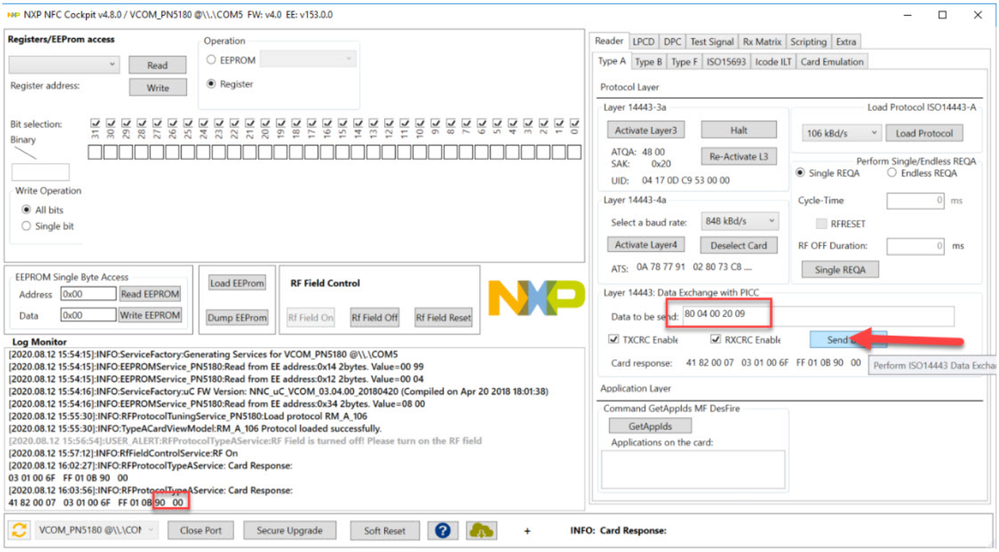The image size is (999, 552).
Task: Open the Rx Matrix tab
Action: coord(762,41)
